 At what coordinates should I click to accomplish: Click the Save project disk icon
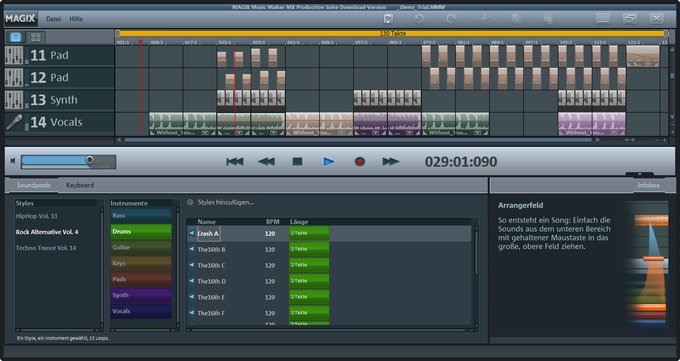point(388,19)
